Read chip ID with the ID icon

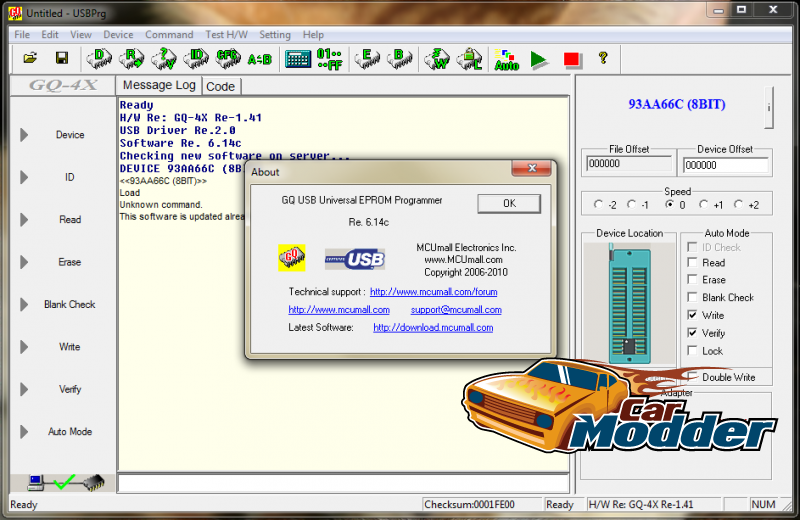tap(196, 59)
